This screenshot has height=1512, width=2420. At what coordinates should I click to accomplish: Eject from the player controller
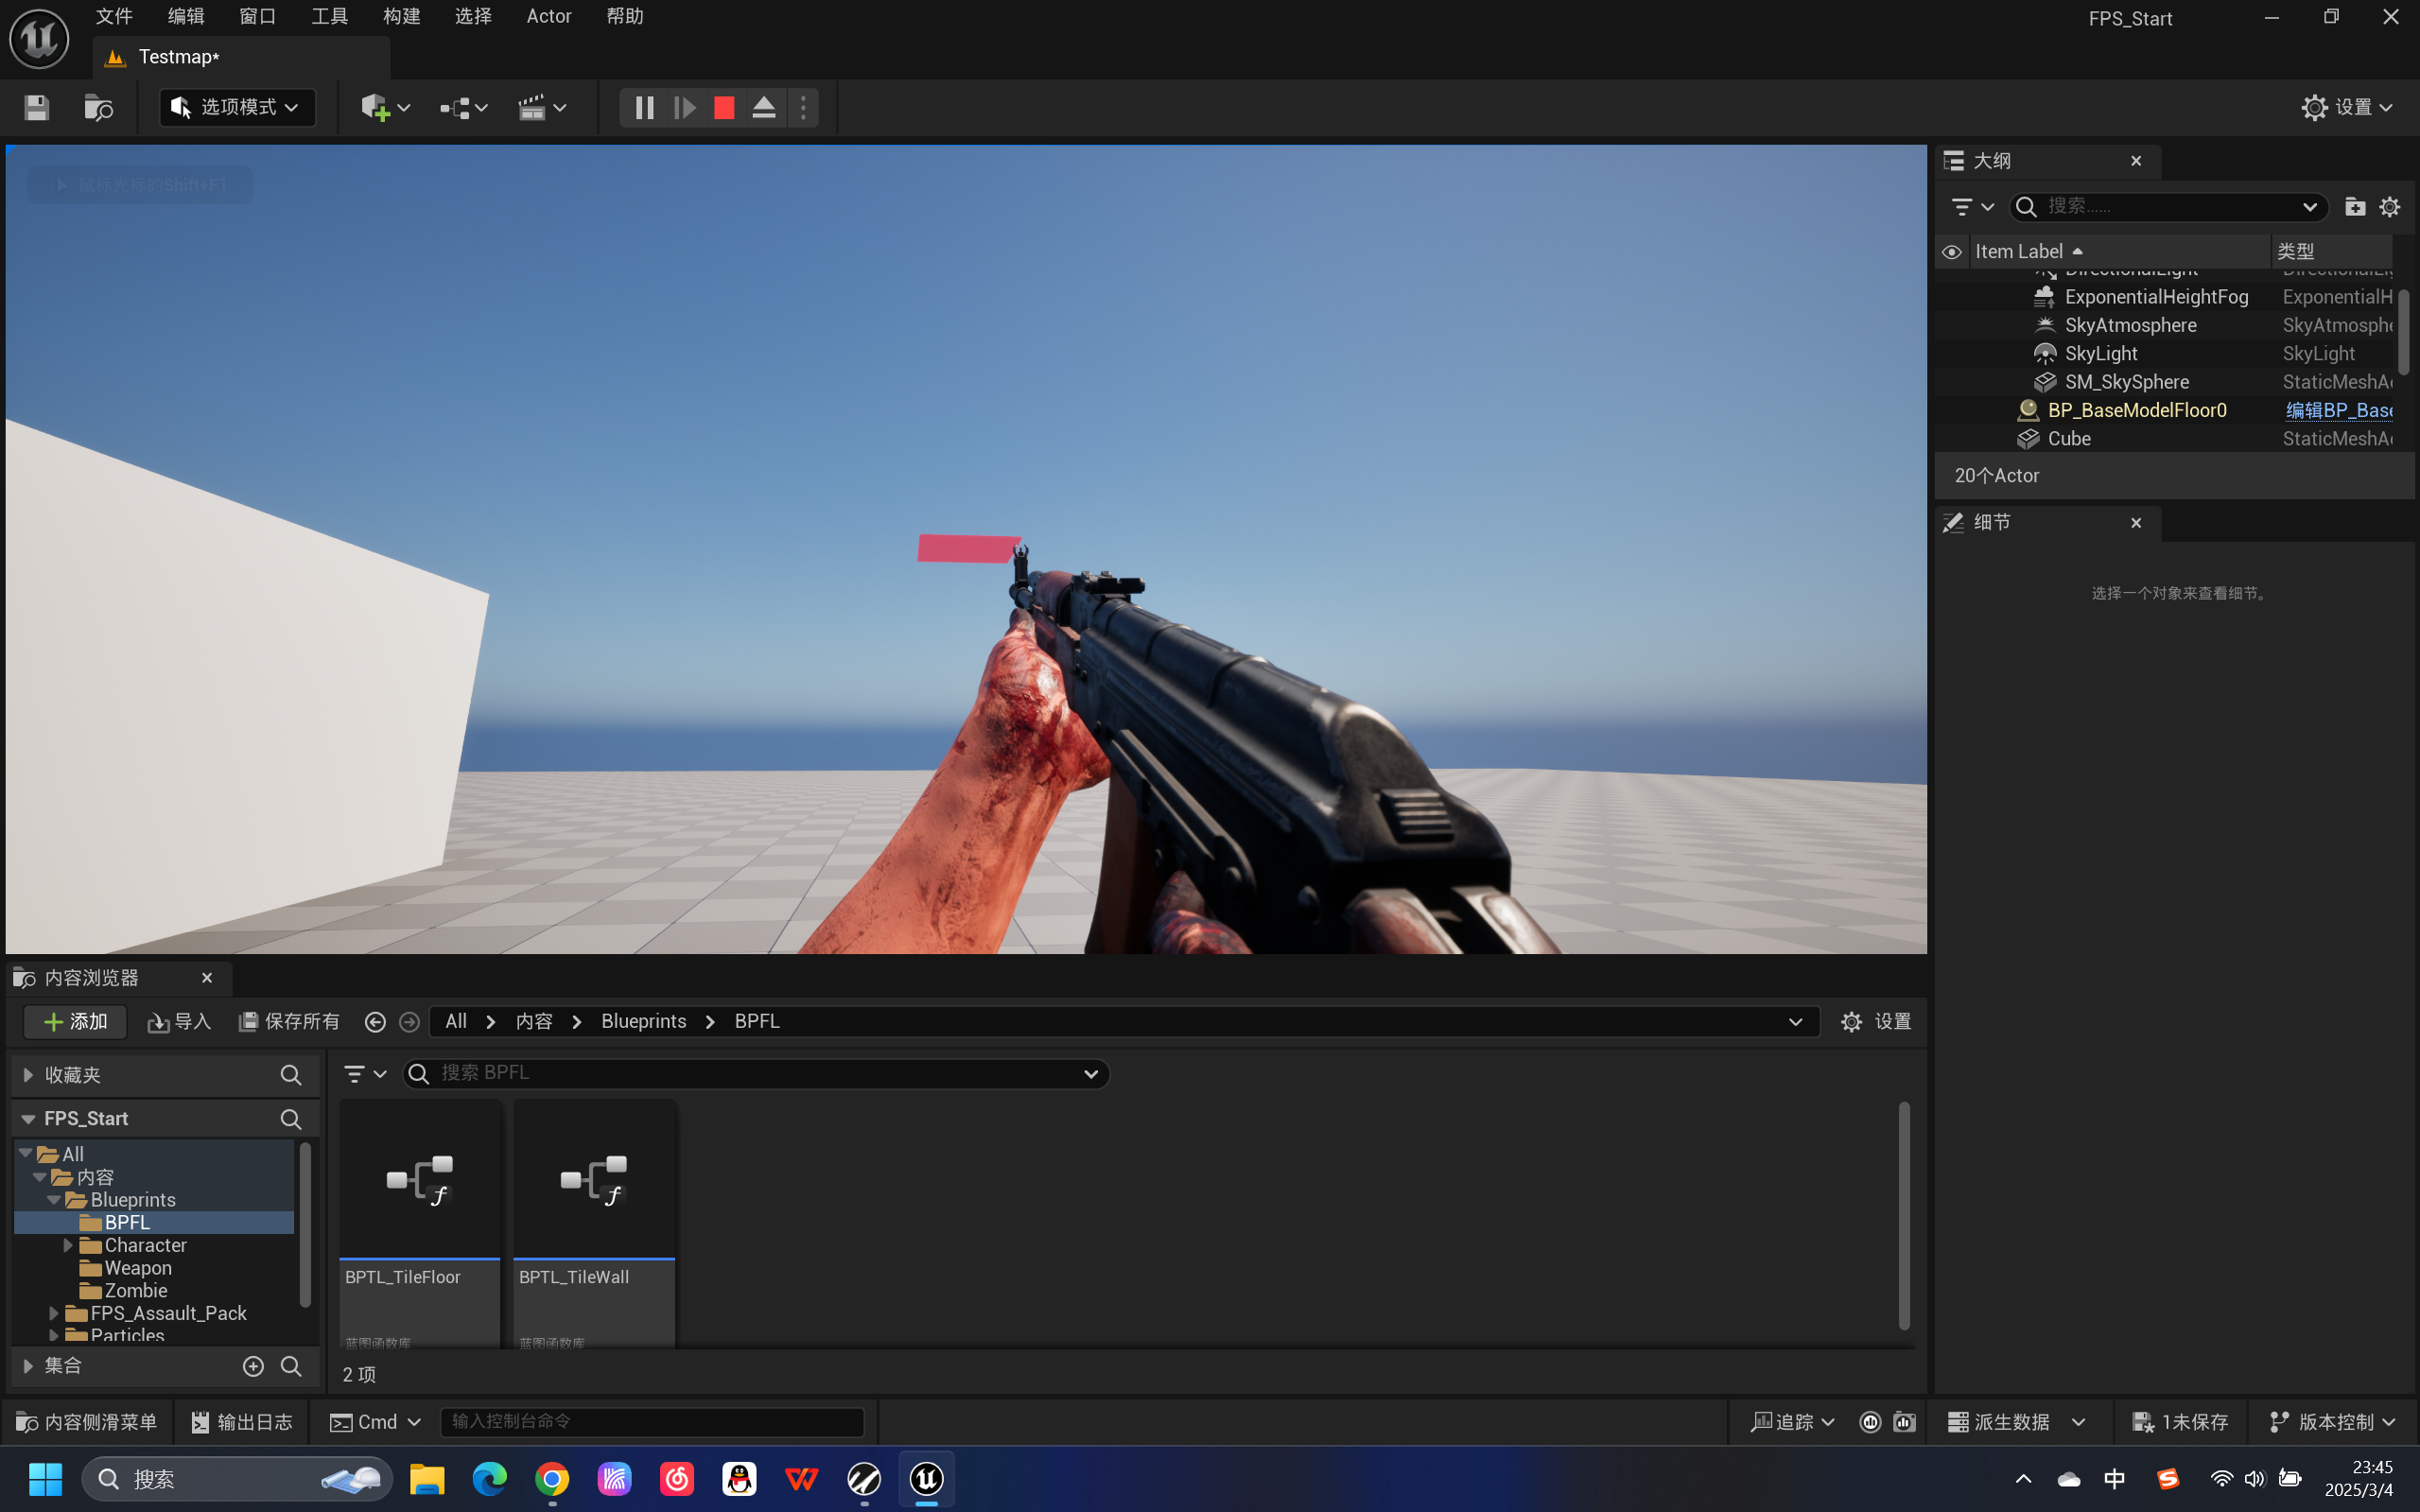764,108
